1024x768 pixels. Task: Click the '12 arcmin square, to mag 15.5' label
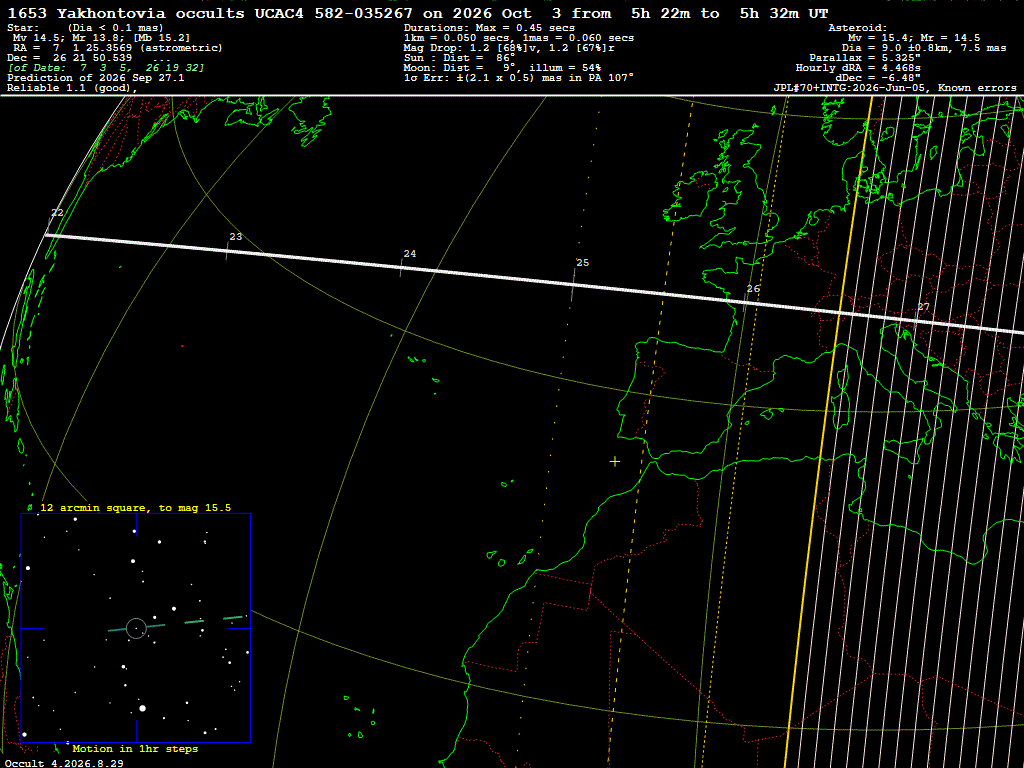click(x=135, y=507)
